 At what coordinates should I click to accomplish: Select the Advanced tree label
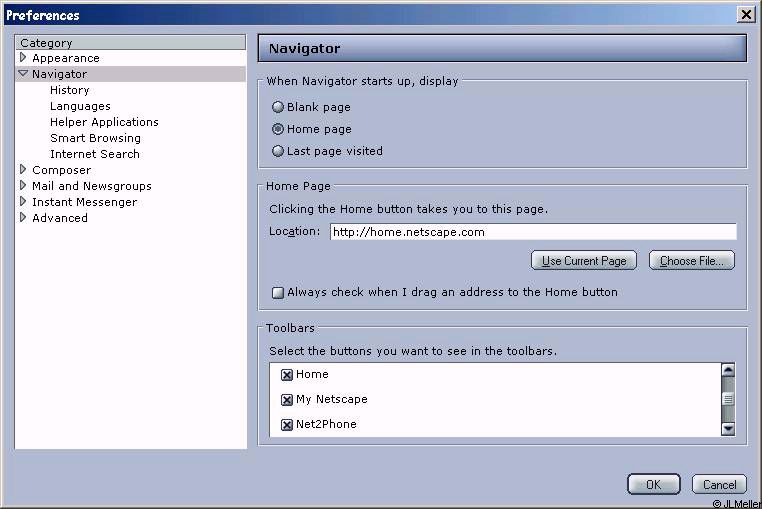pos(60,218)
